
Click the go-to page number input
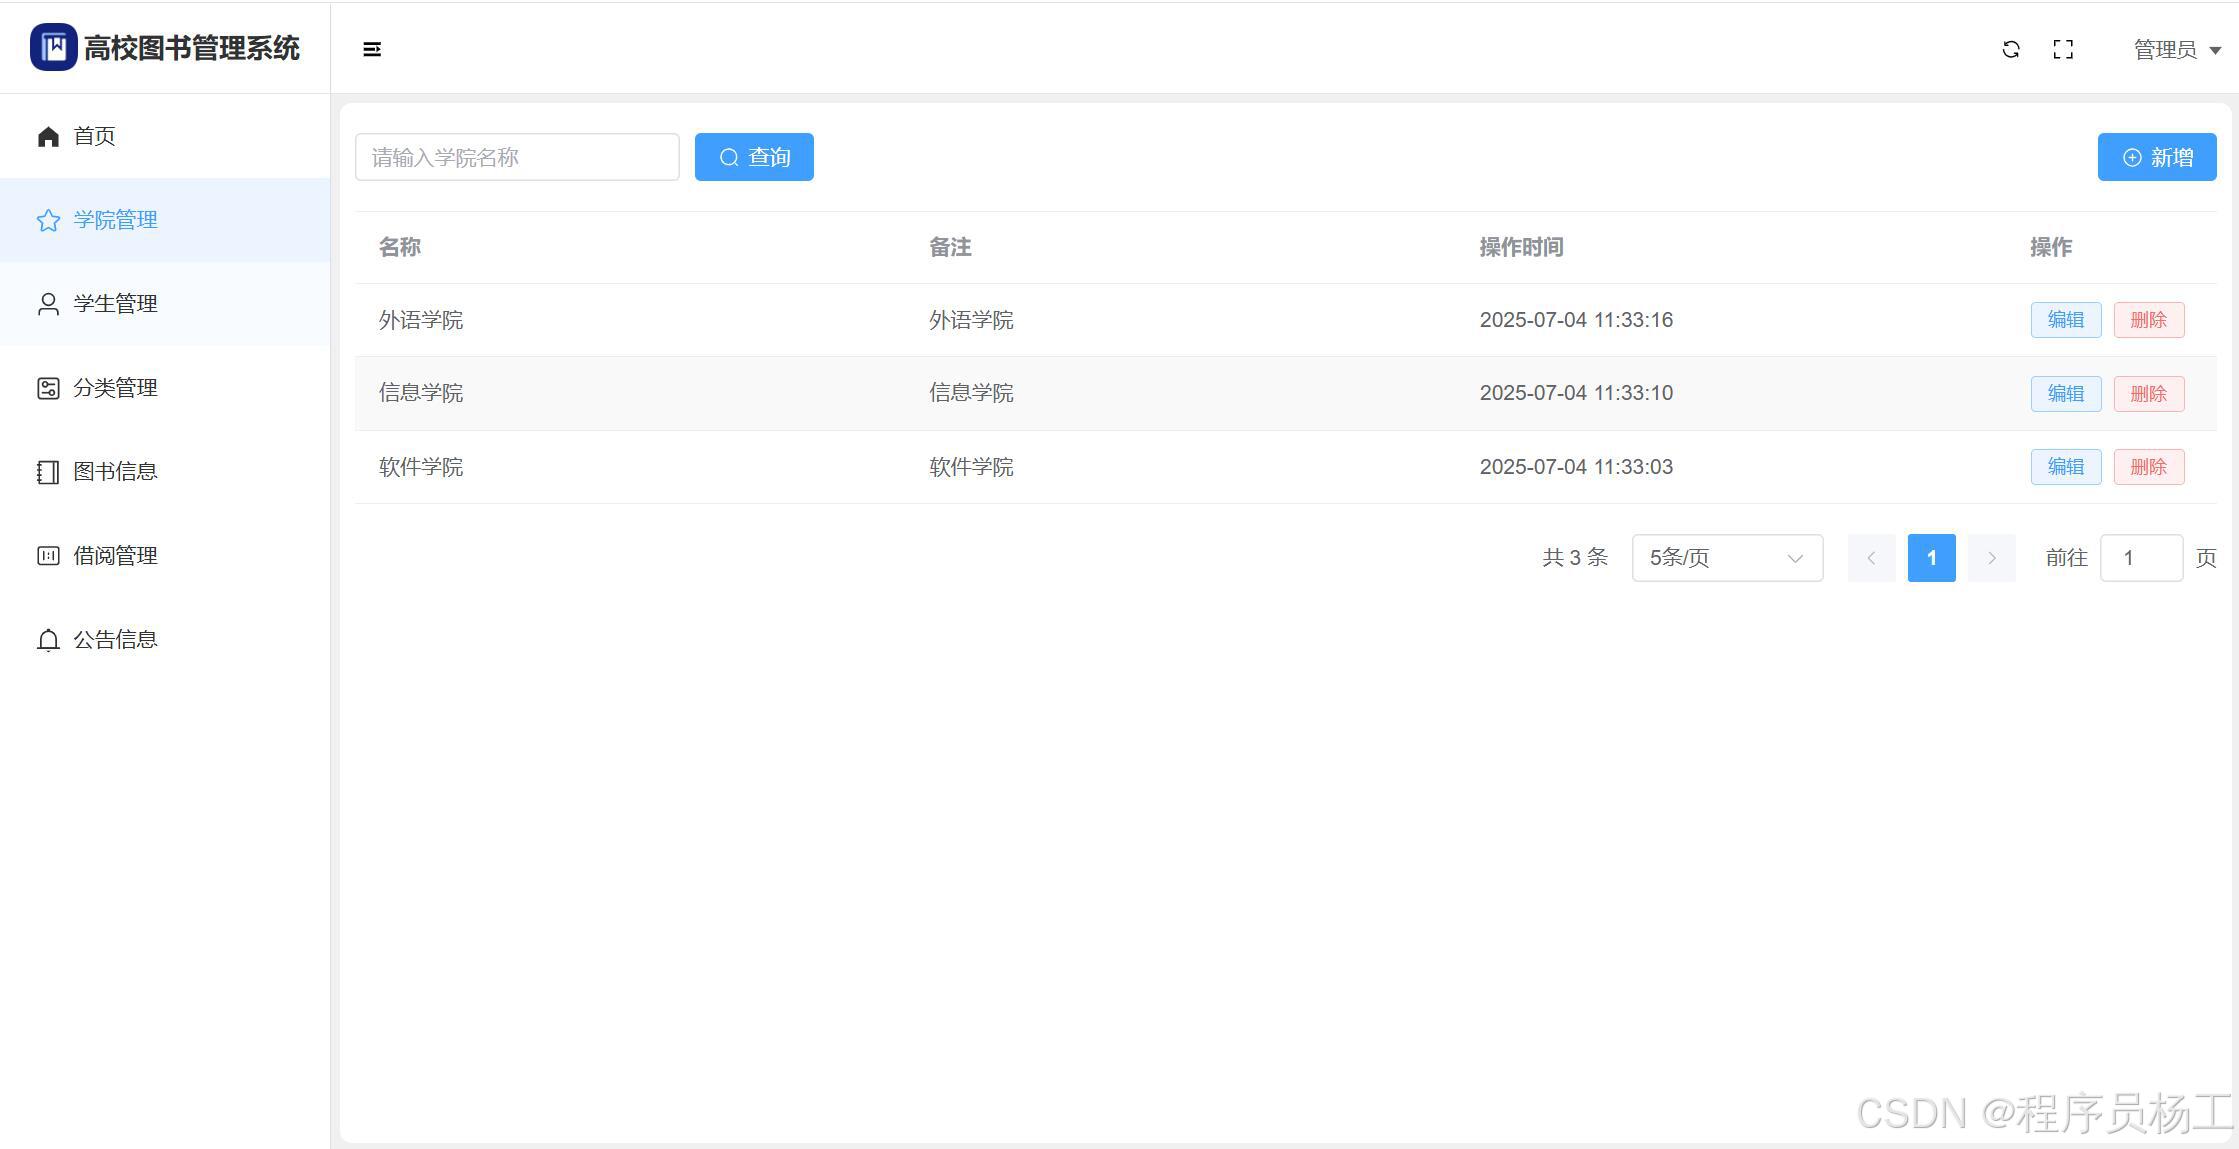point(2140,558)
